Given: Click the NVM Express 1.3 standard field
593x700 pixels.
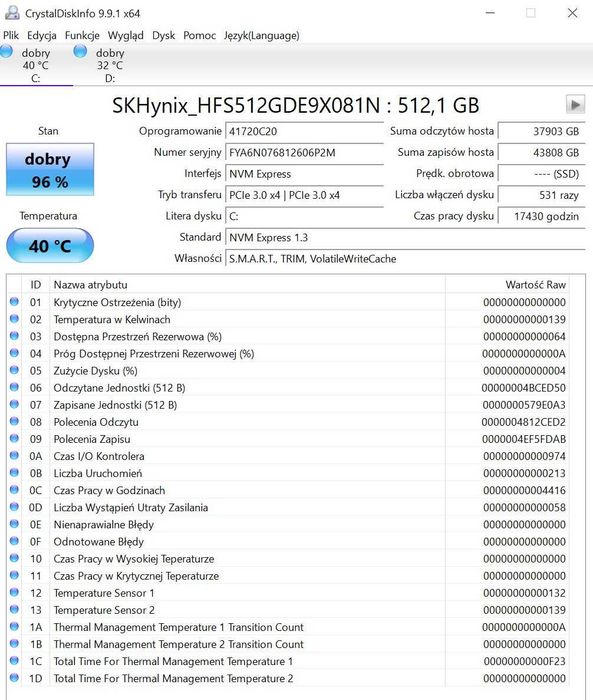Looking at the screenshot, I should pyautogui.click(x=405, y=238).
